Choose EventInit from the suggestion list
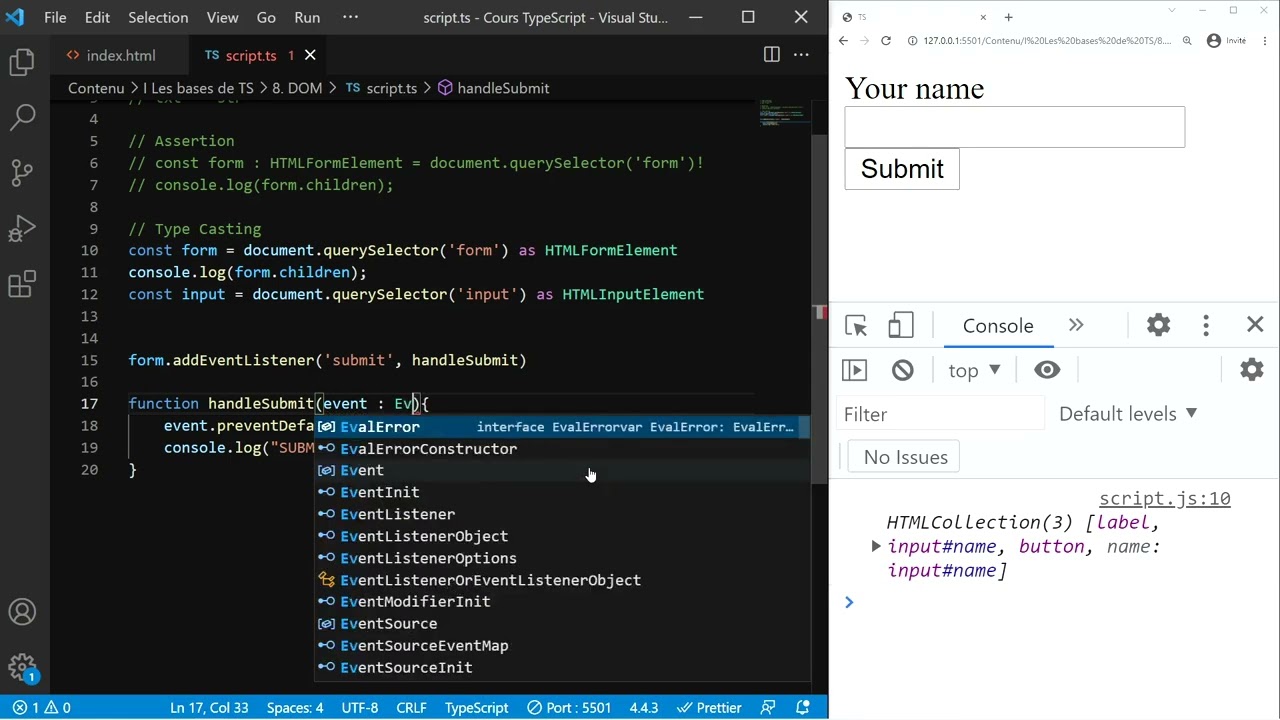The width and height of the screenshot is (1280, 720). [x=562, y=492]
